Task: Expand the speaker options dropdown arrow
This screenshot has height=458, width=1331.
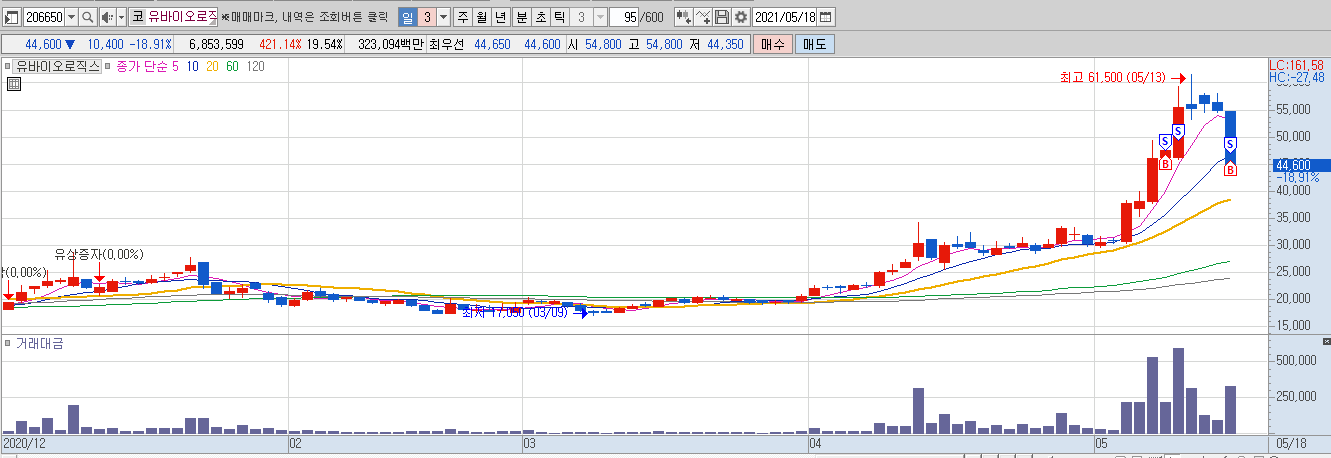Action: [x=121, y=17]
